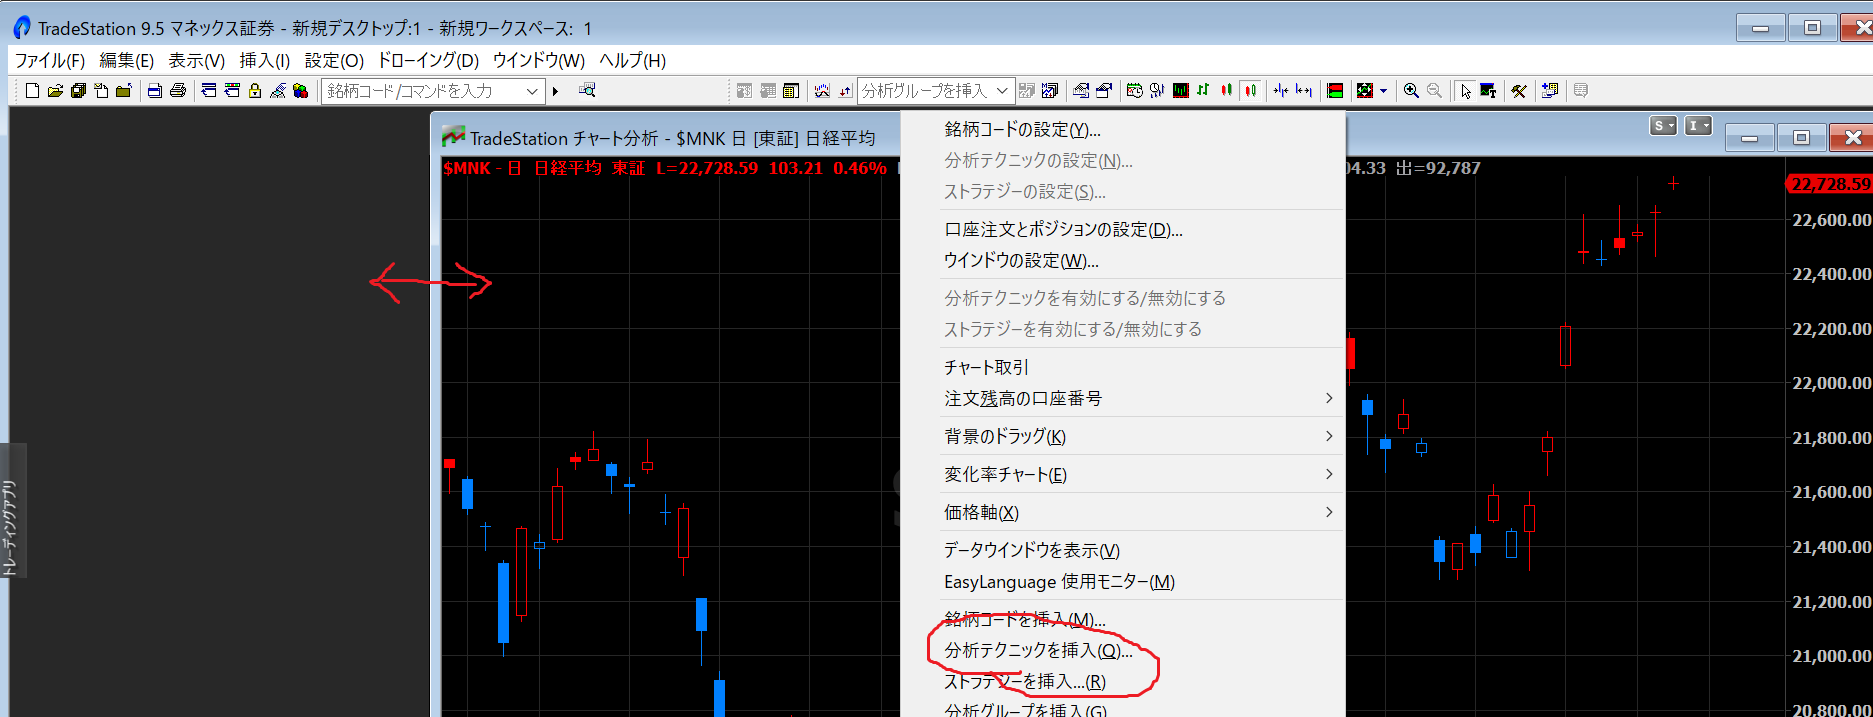
Task: Choose データウインドウを表示(V) entry
Action: click(1032, 550)
